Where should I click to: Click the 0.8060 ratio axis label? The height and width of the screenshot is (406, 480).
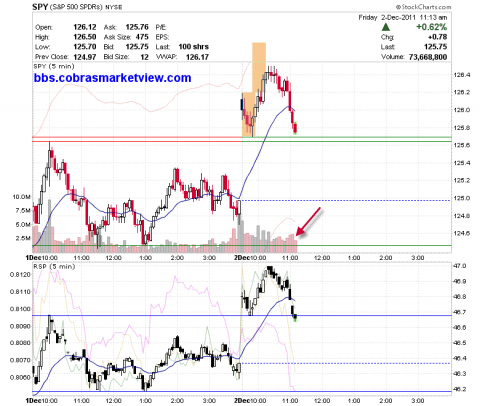coord(20,378)
